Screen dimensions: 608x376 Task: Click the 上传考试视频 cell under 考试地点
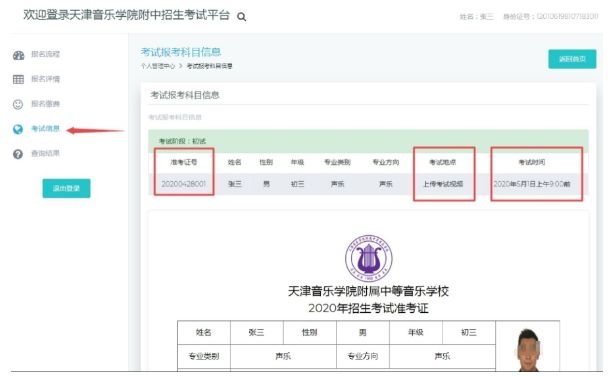click(x=443, y=184)
